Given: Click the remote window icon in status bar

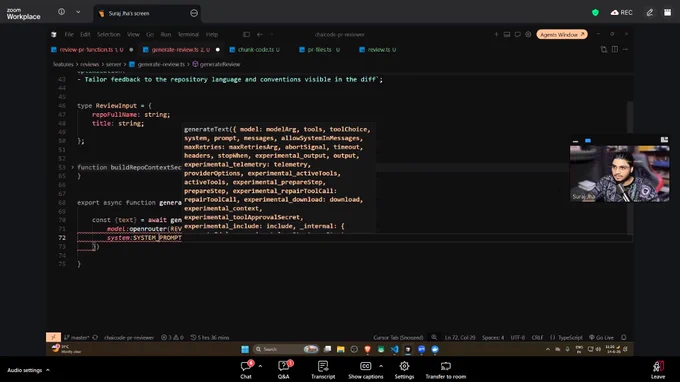Looking at the screenshot, I should point(53,337).
